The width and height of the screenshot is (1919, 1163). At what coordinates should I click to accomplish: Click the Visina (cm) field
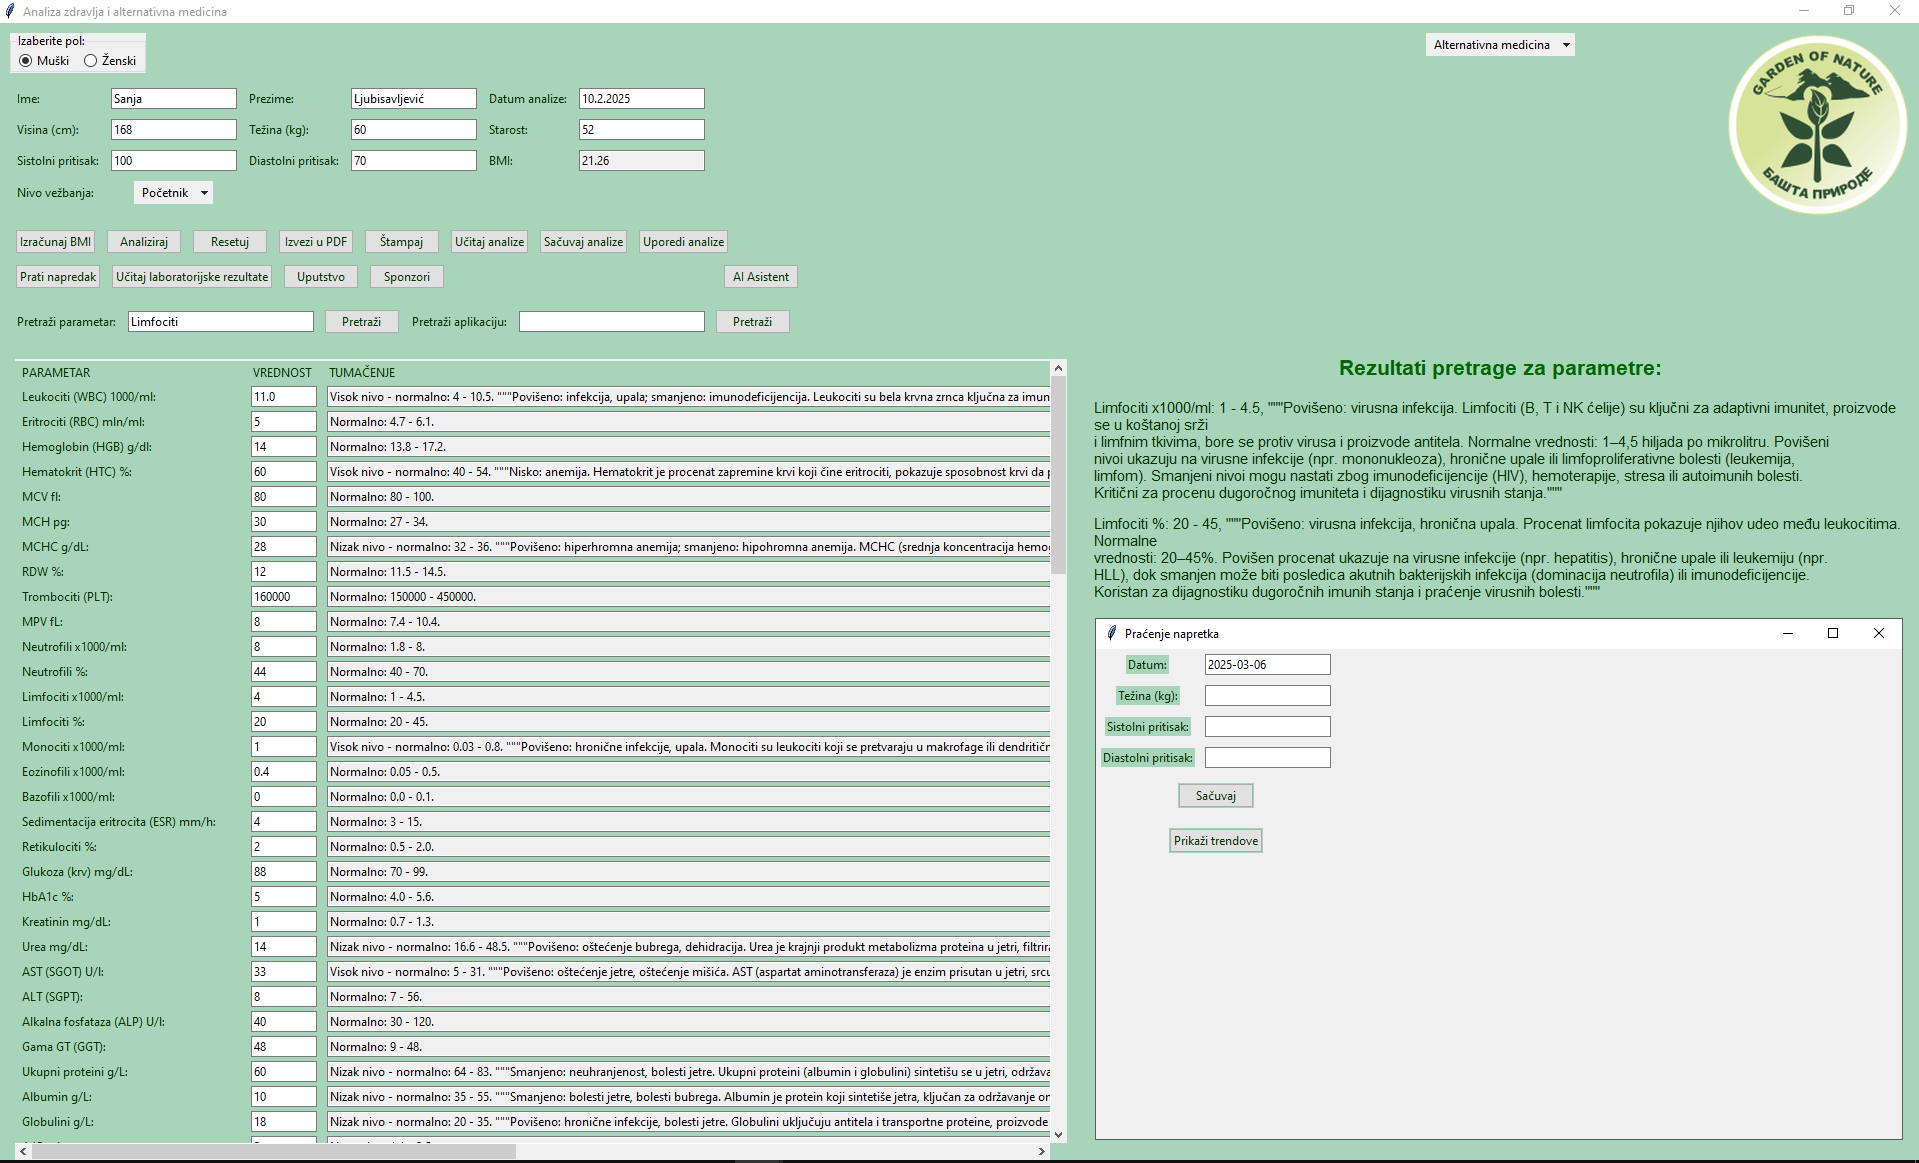click(174, 130)
